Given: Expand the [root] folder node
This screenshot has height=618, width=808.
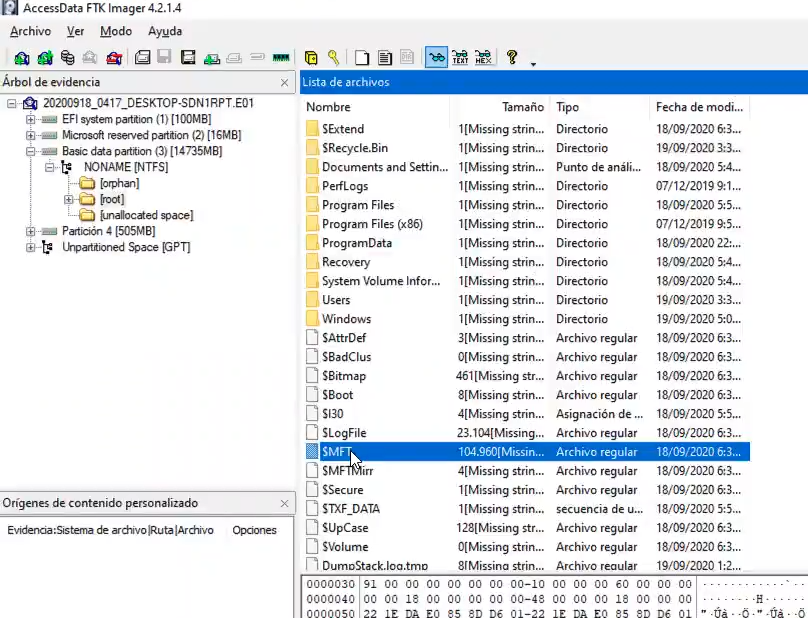Looking at the screenshot, I should (x=69, y=199).
